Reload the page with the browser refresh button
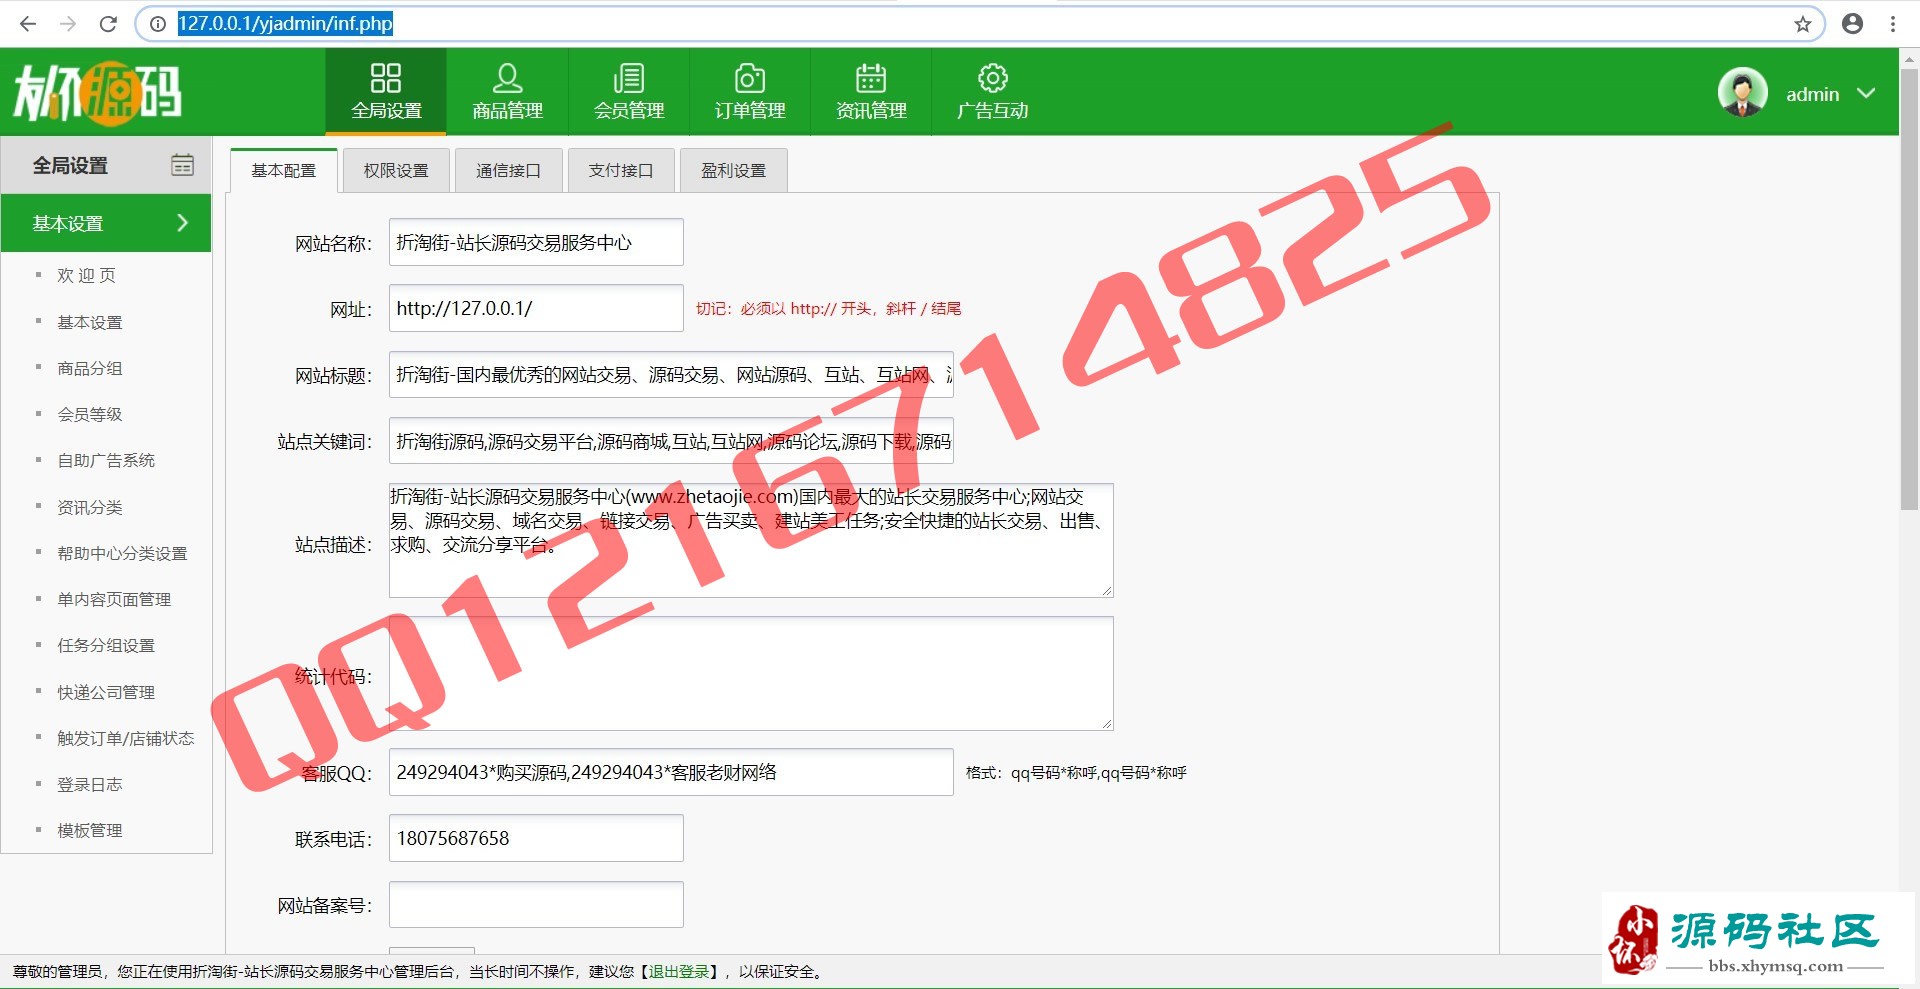This screenshot has width=1920, height=989. coord(108,24)
